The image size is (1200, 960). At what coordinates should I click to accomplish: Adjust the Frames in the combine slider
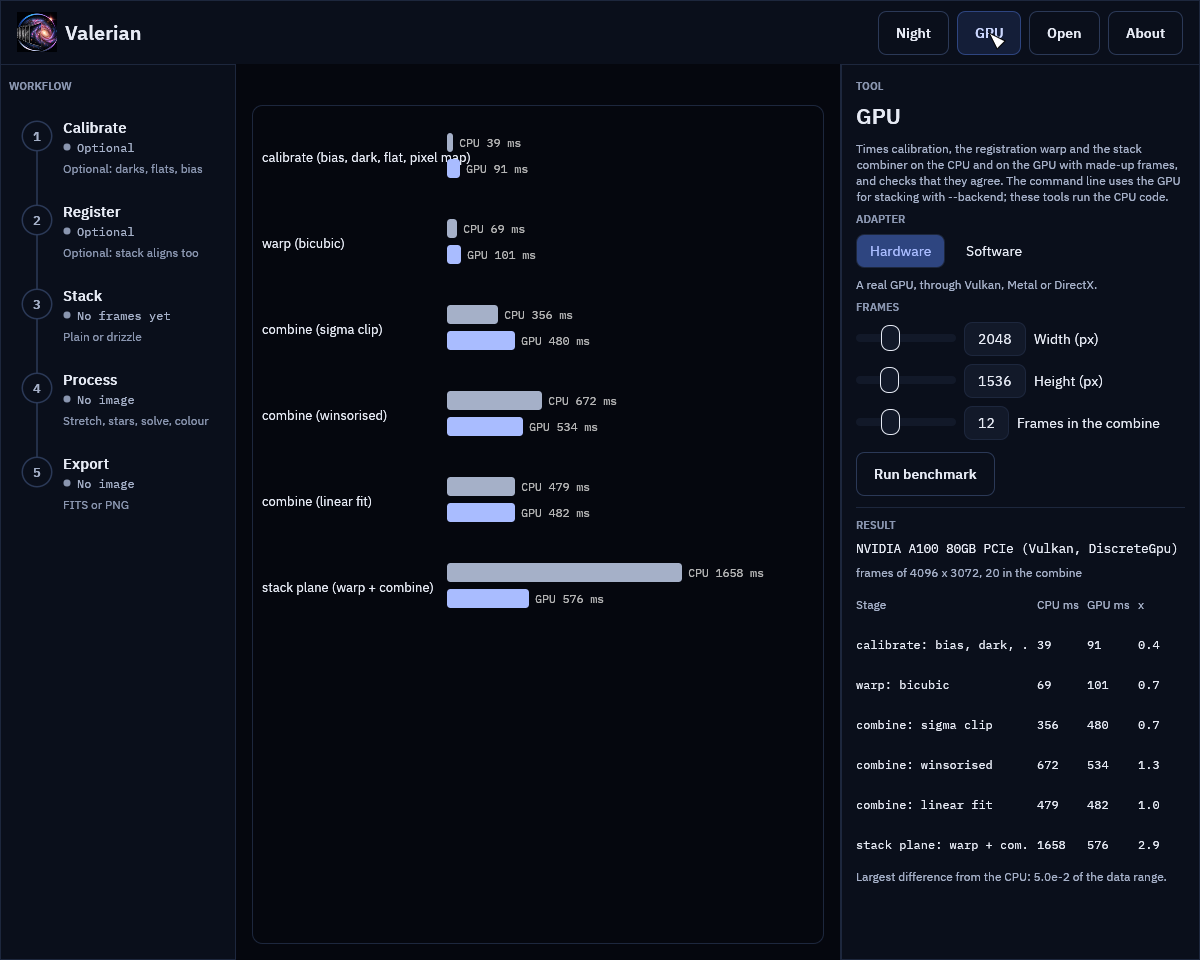906,423
